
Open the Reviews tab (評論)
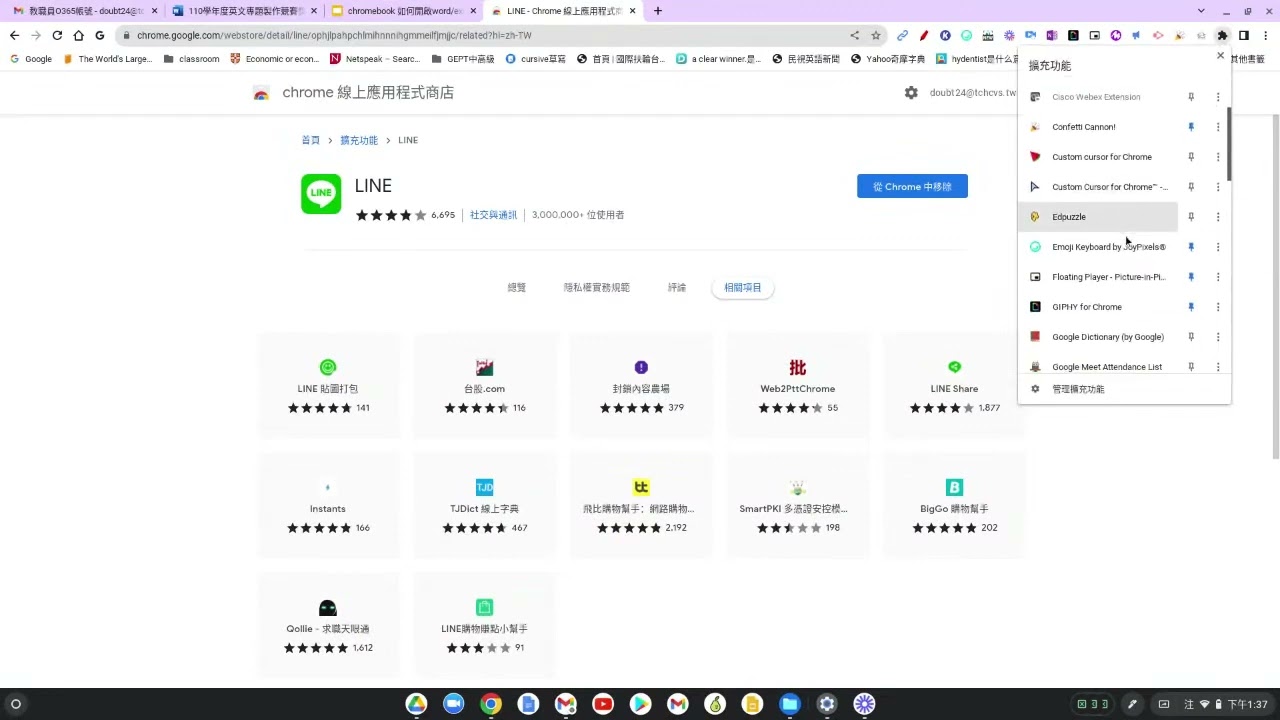pos(677,288)
